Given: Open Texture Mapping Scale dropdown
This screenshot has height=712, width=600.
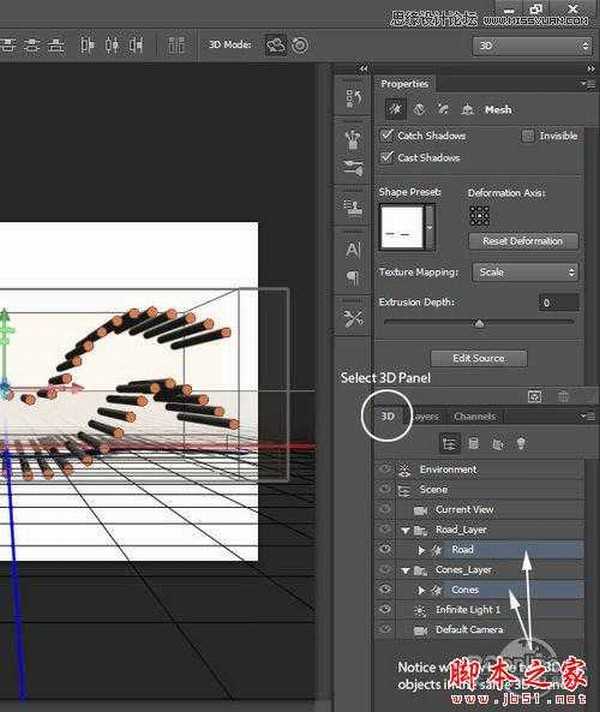Looking at the screenshot, I should click(524, 272).
